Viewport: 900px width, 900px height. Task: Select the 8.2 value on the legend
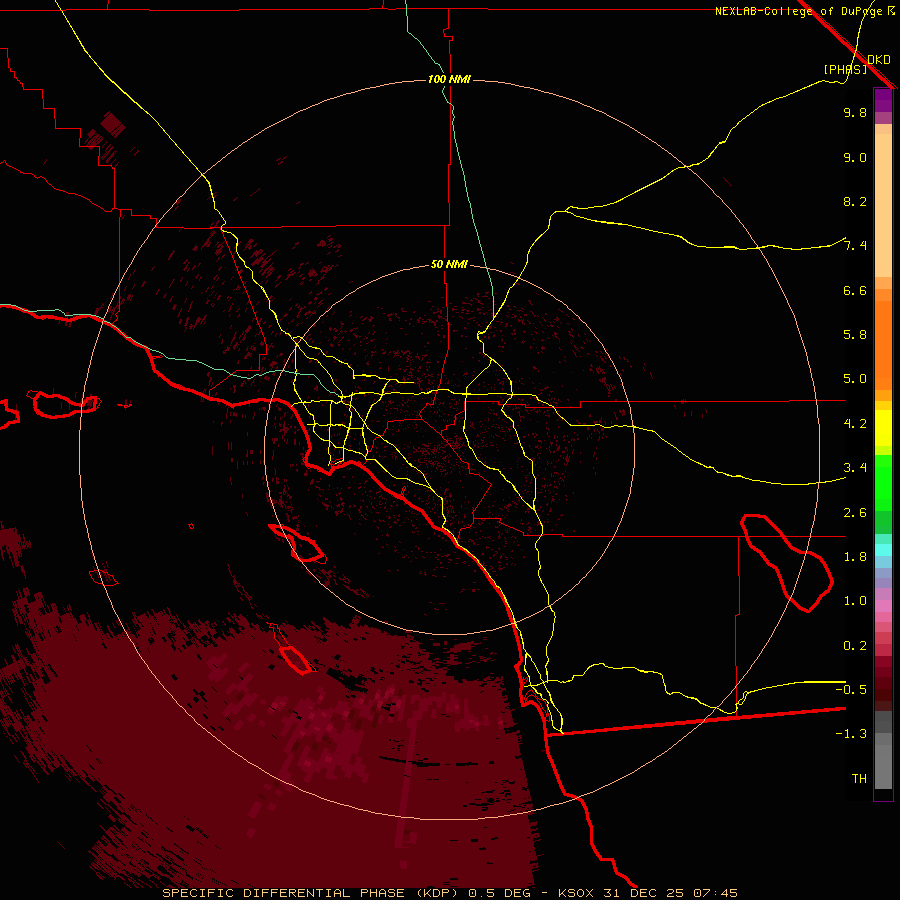[x=855, y=201]
